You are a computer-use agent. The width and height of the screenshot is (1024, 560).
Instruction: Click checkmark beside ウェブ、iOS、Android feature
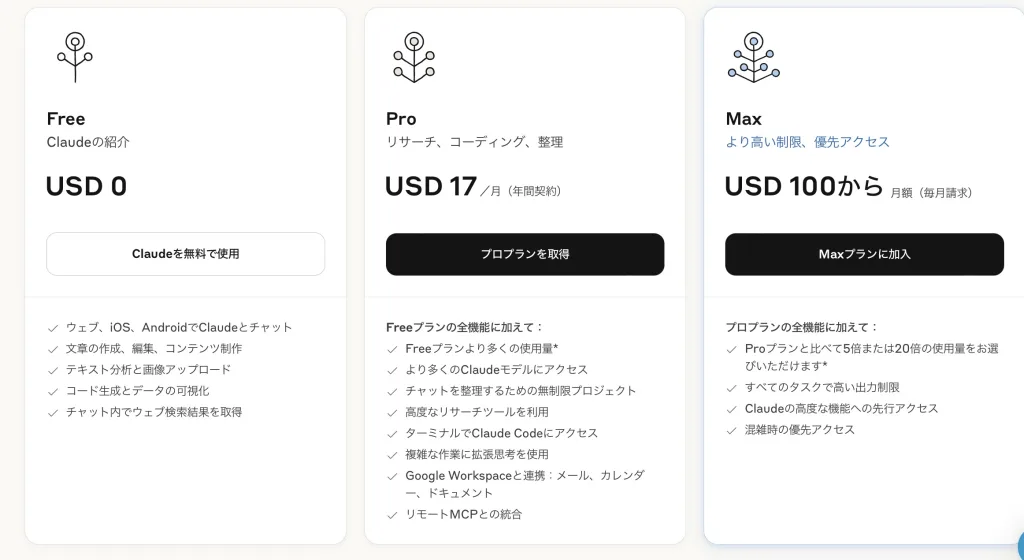click(x=53, y=328)
